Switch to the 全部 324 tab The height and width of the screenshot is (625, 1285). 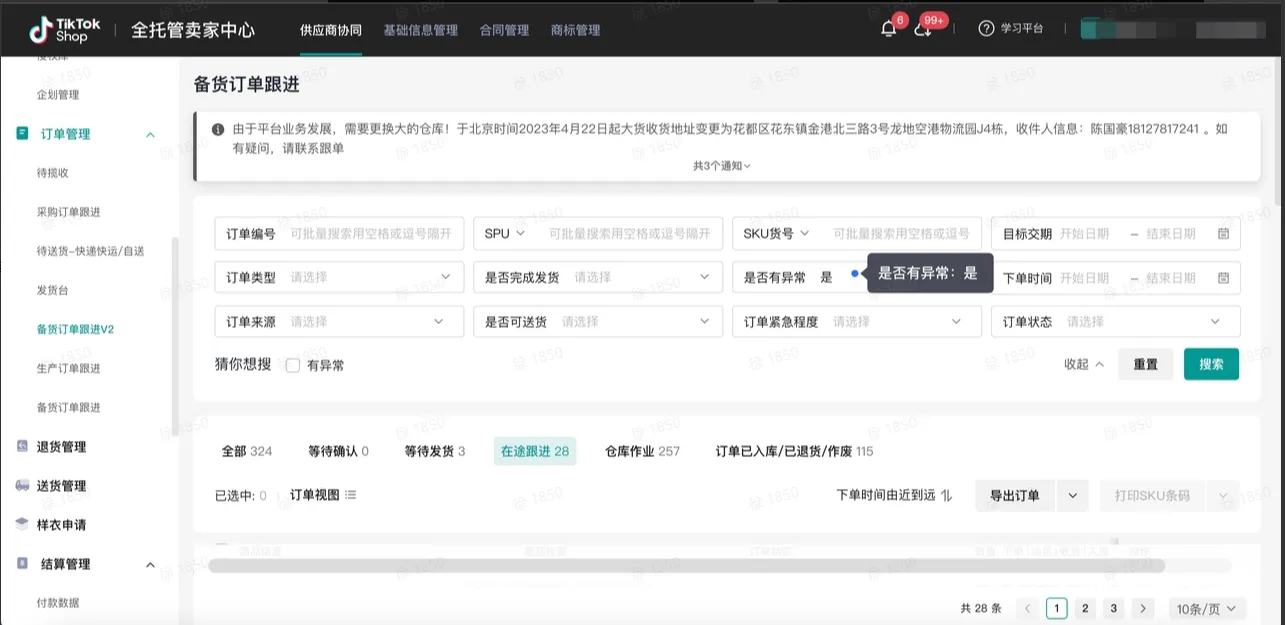click(x=247, y=451)
